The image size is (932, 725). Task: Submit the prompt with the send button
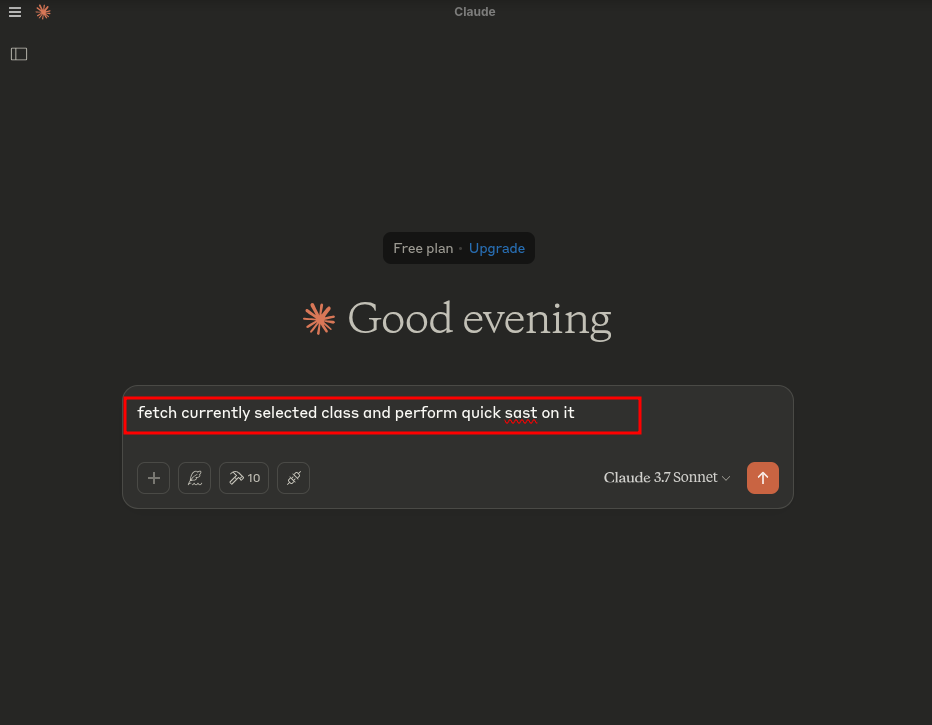pyautogui.click(x=763, y=478)
